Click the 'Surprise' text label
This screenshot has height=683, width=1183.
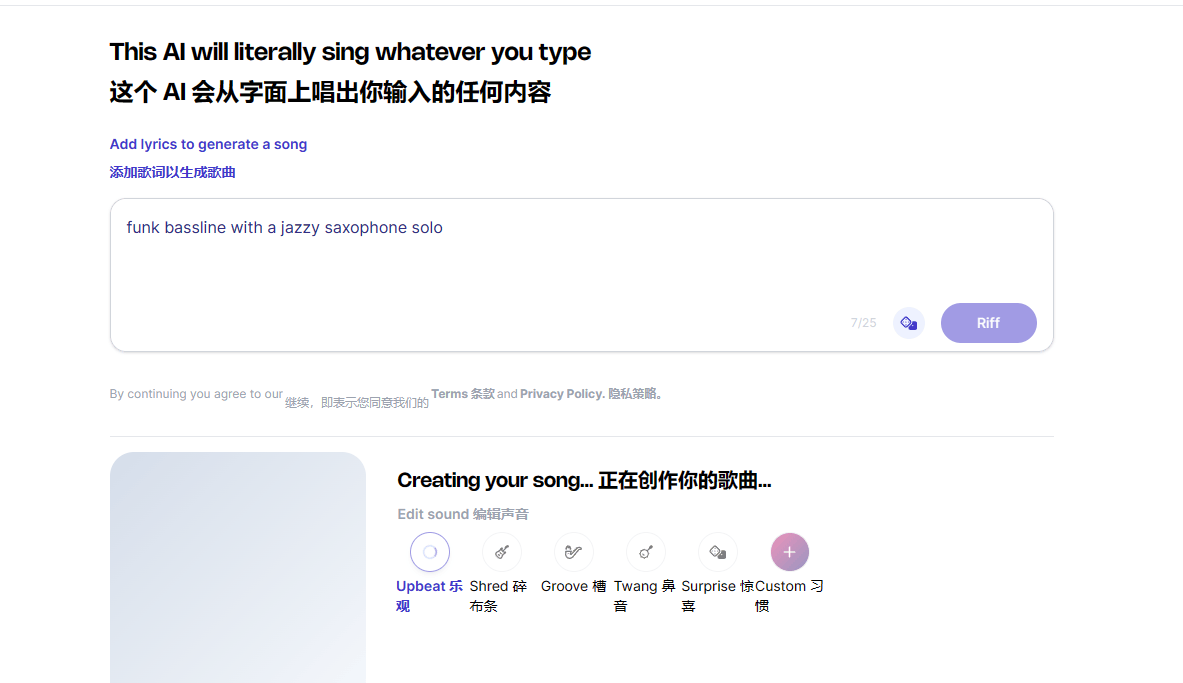pos(709,586)
